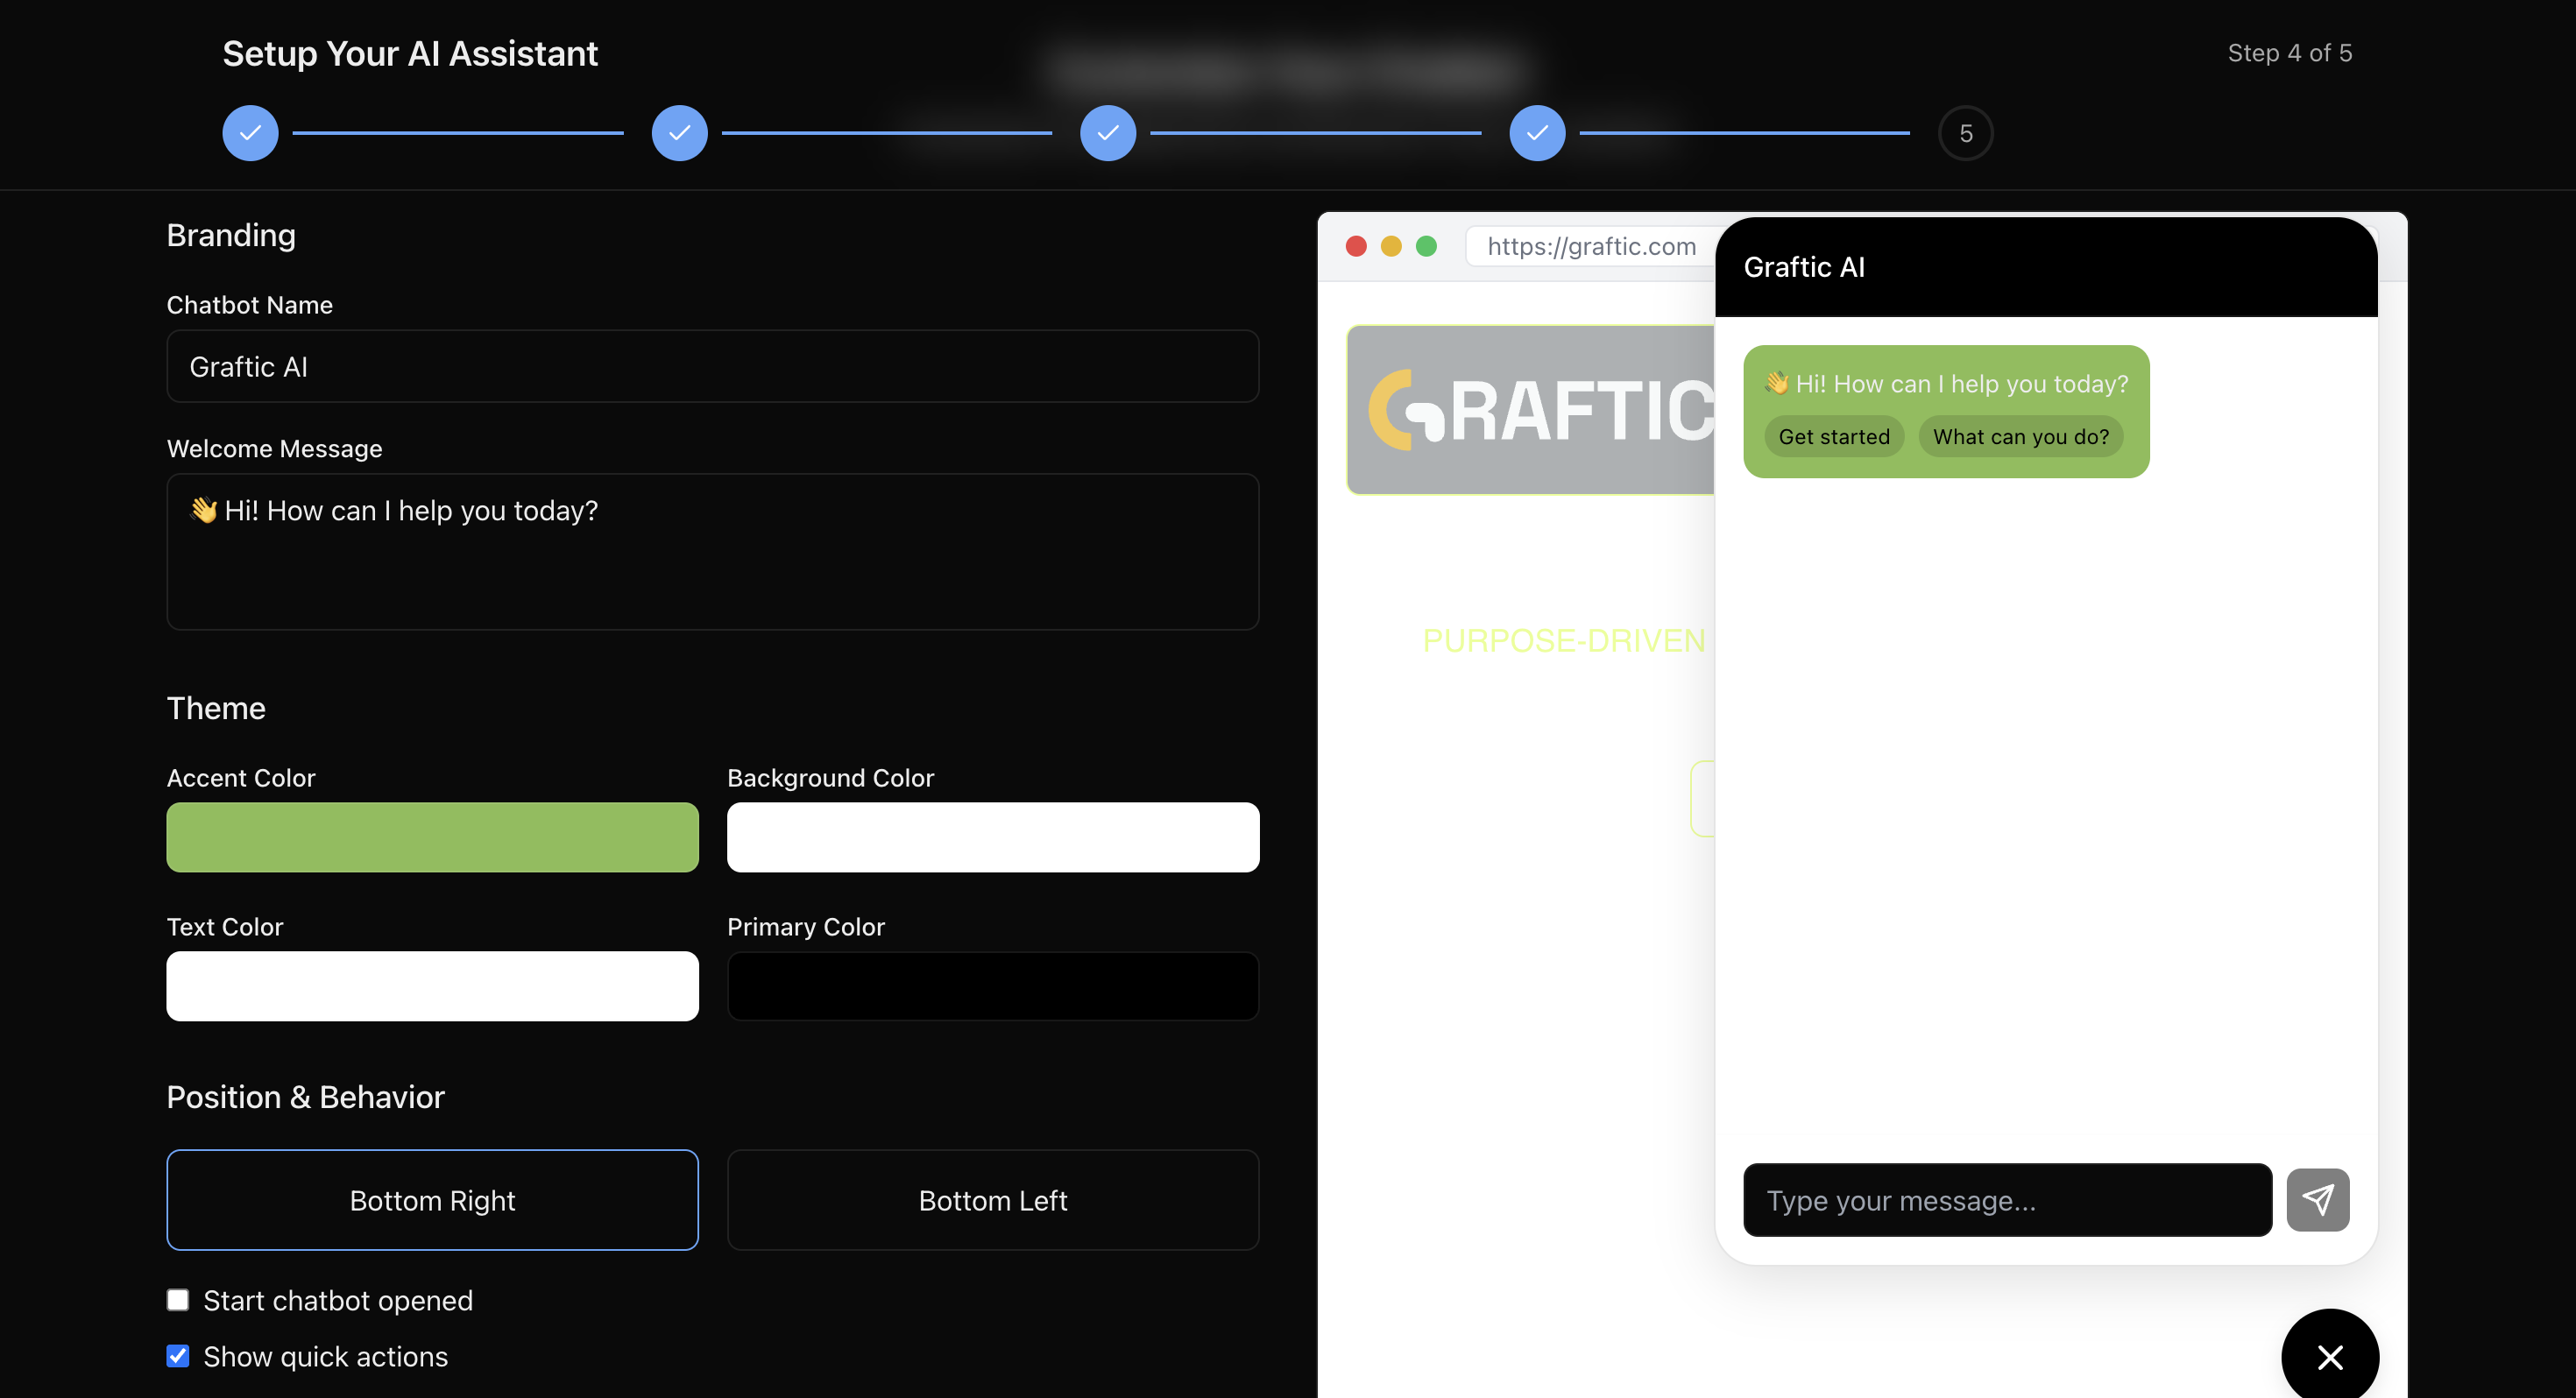Image resolution: width=2576 pixels, height=1398 pixels.
Task: Click into the Welcome Message textarea
Action: [x=712, y=551]
